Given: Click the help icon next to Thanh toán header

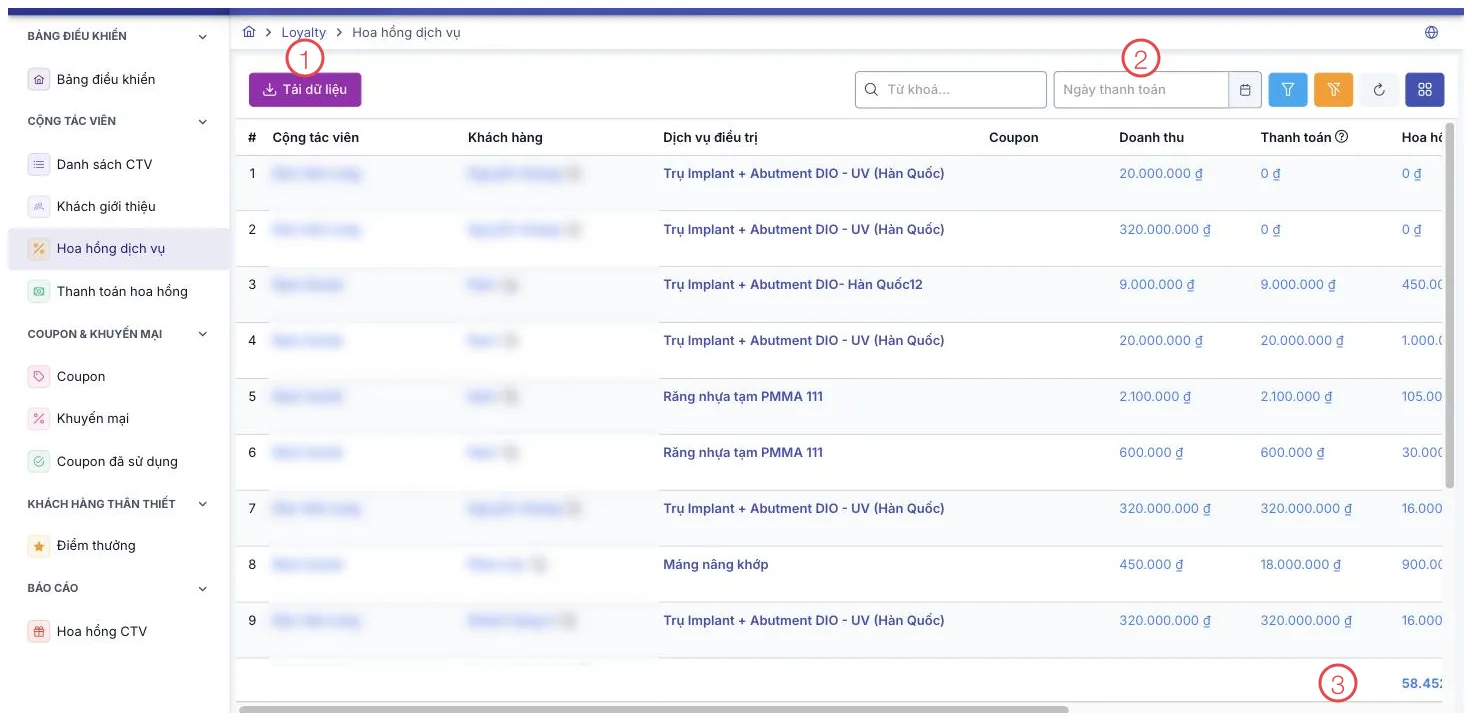Looking at the screenshot, I should click(1342, 137).
